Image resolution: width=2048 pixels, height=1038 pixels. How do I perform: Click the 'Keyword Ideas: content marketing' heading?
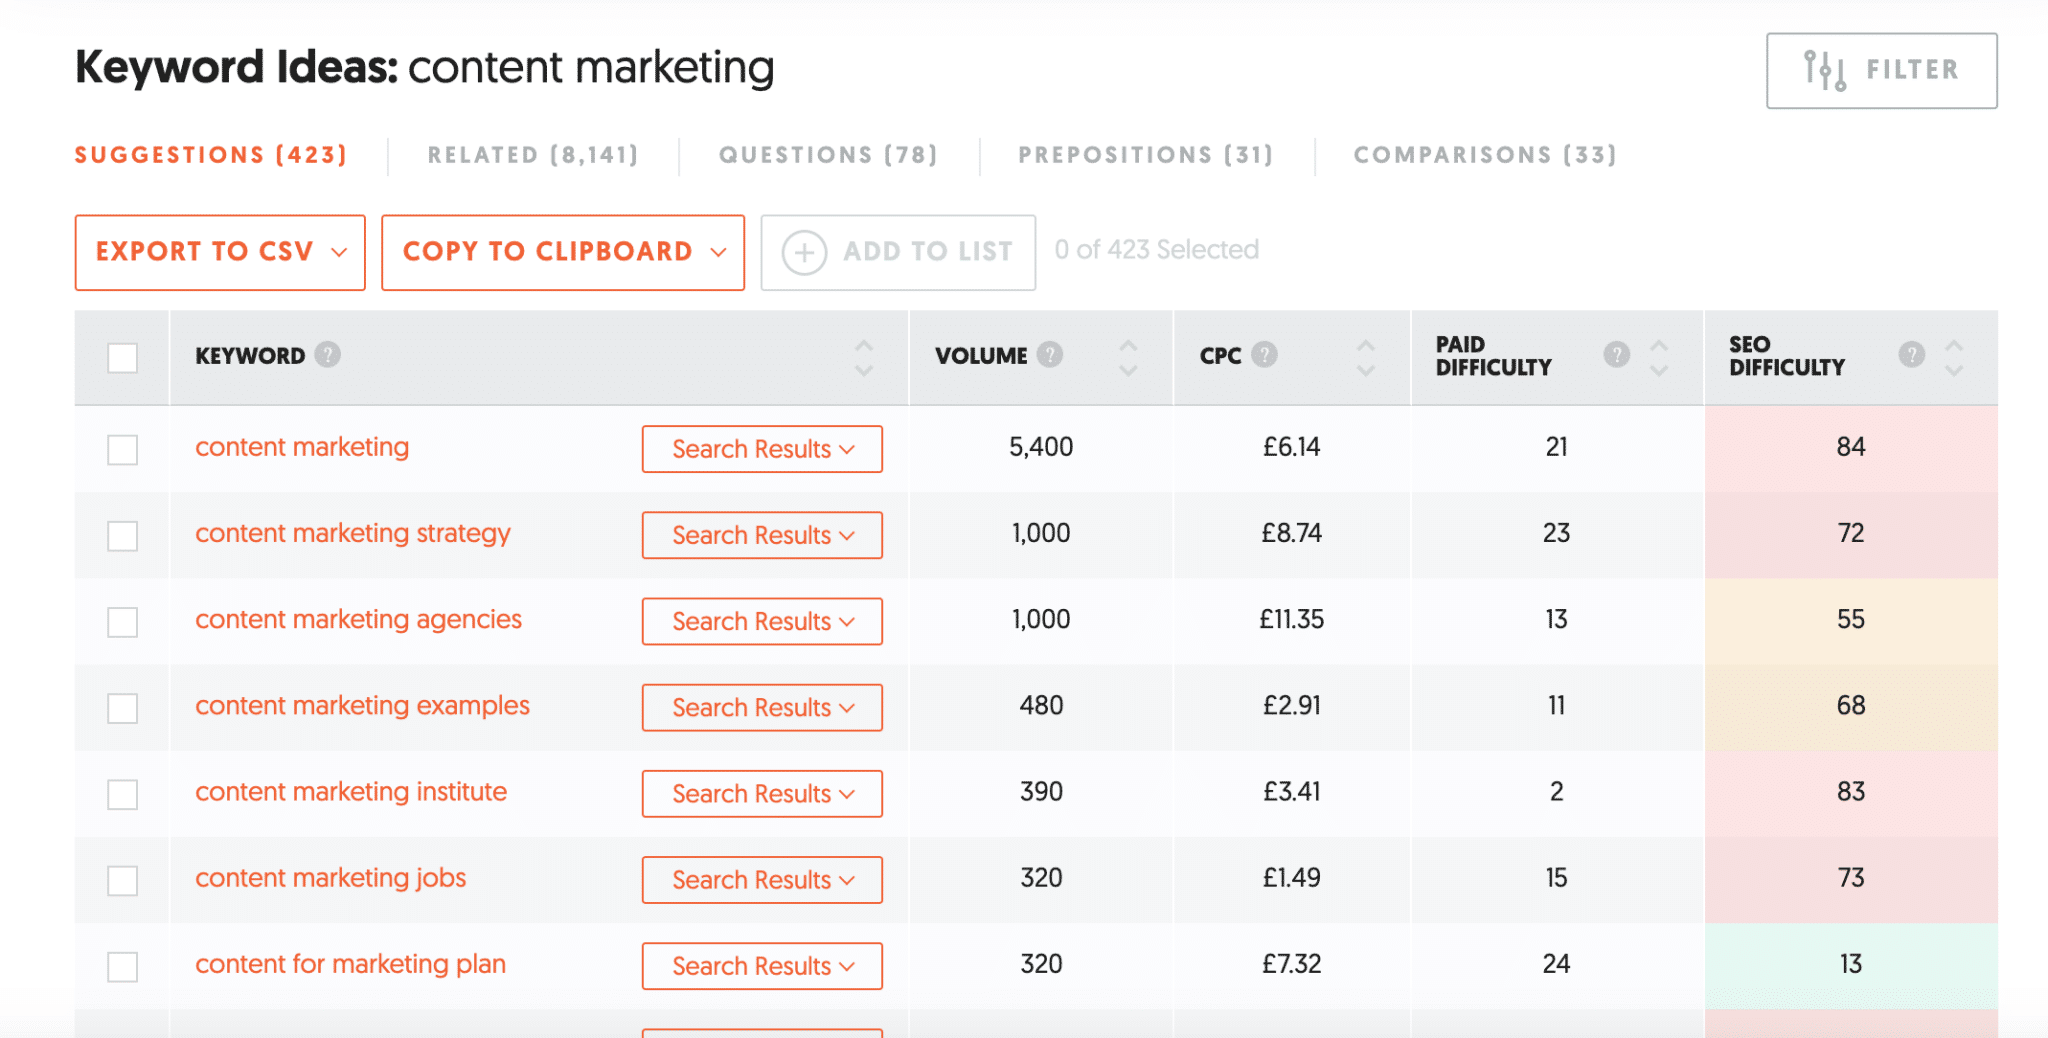point(425,68)
